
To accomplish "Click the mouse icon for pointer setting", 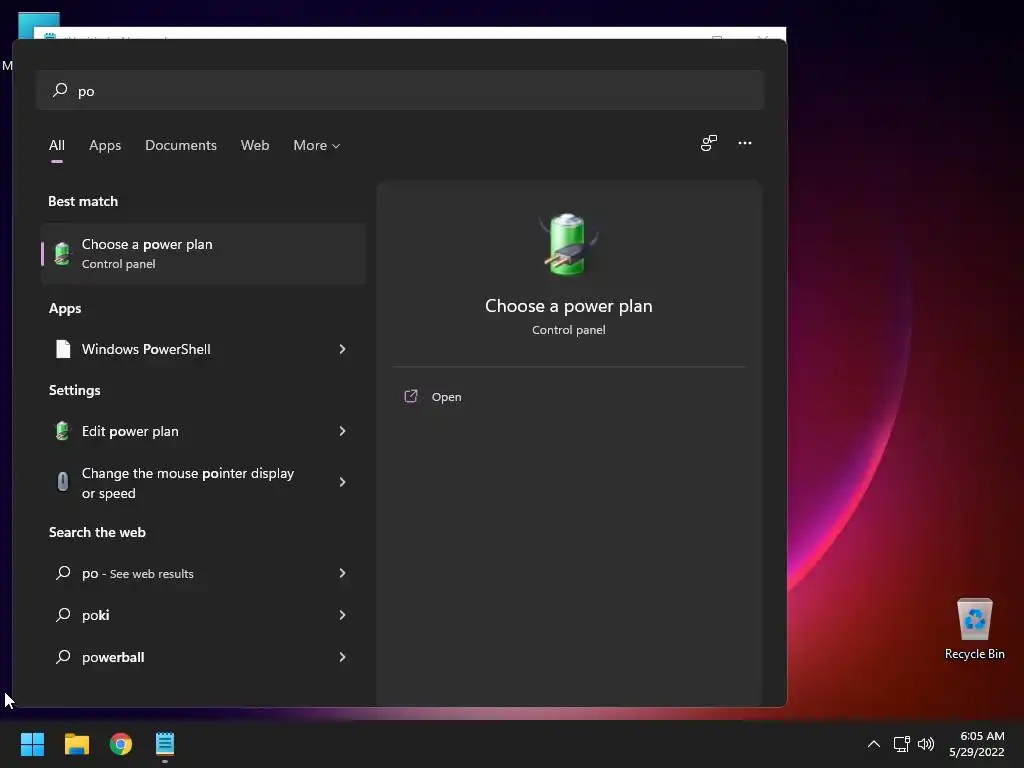I will pos(63,482).
